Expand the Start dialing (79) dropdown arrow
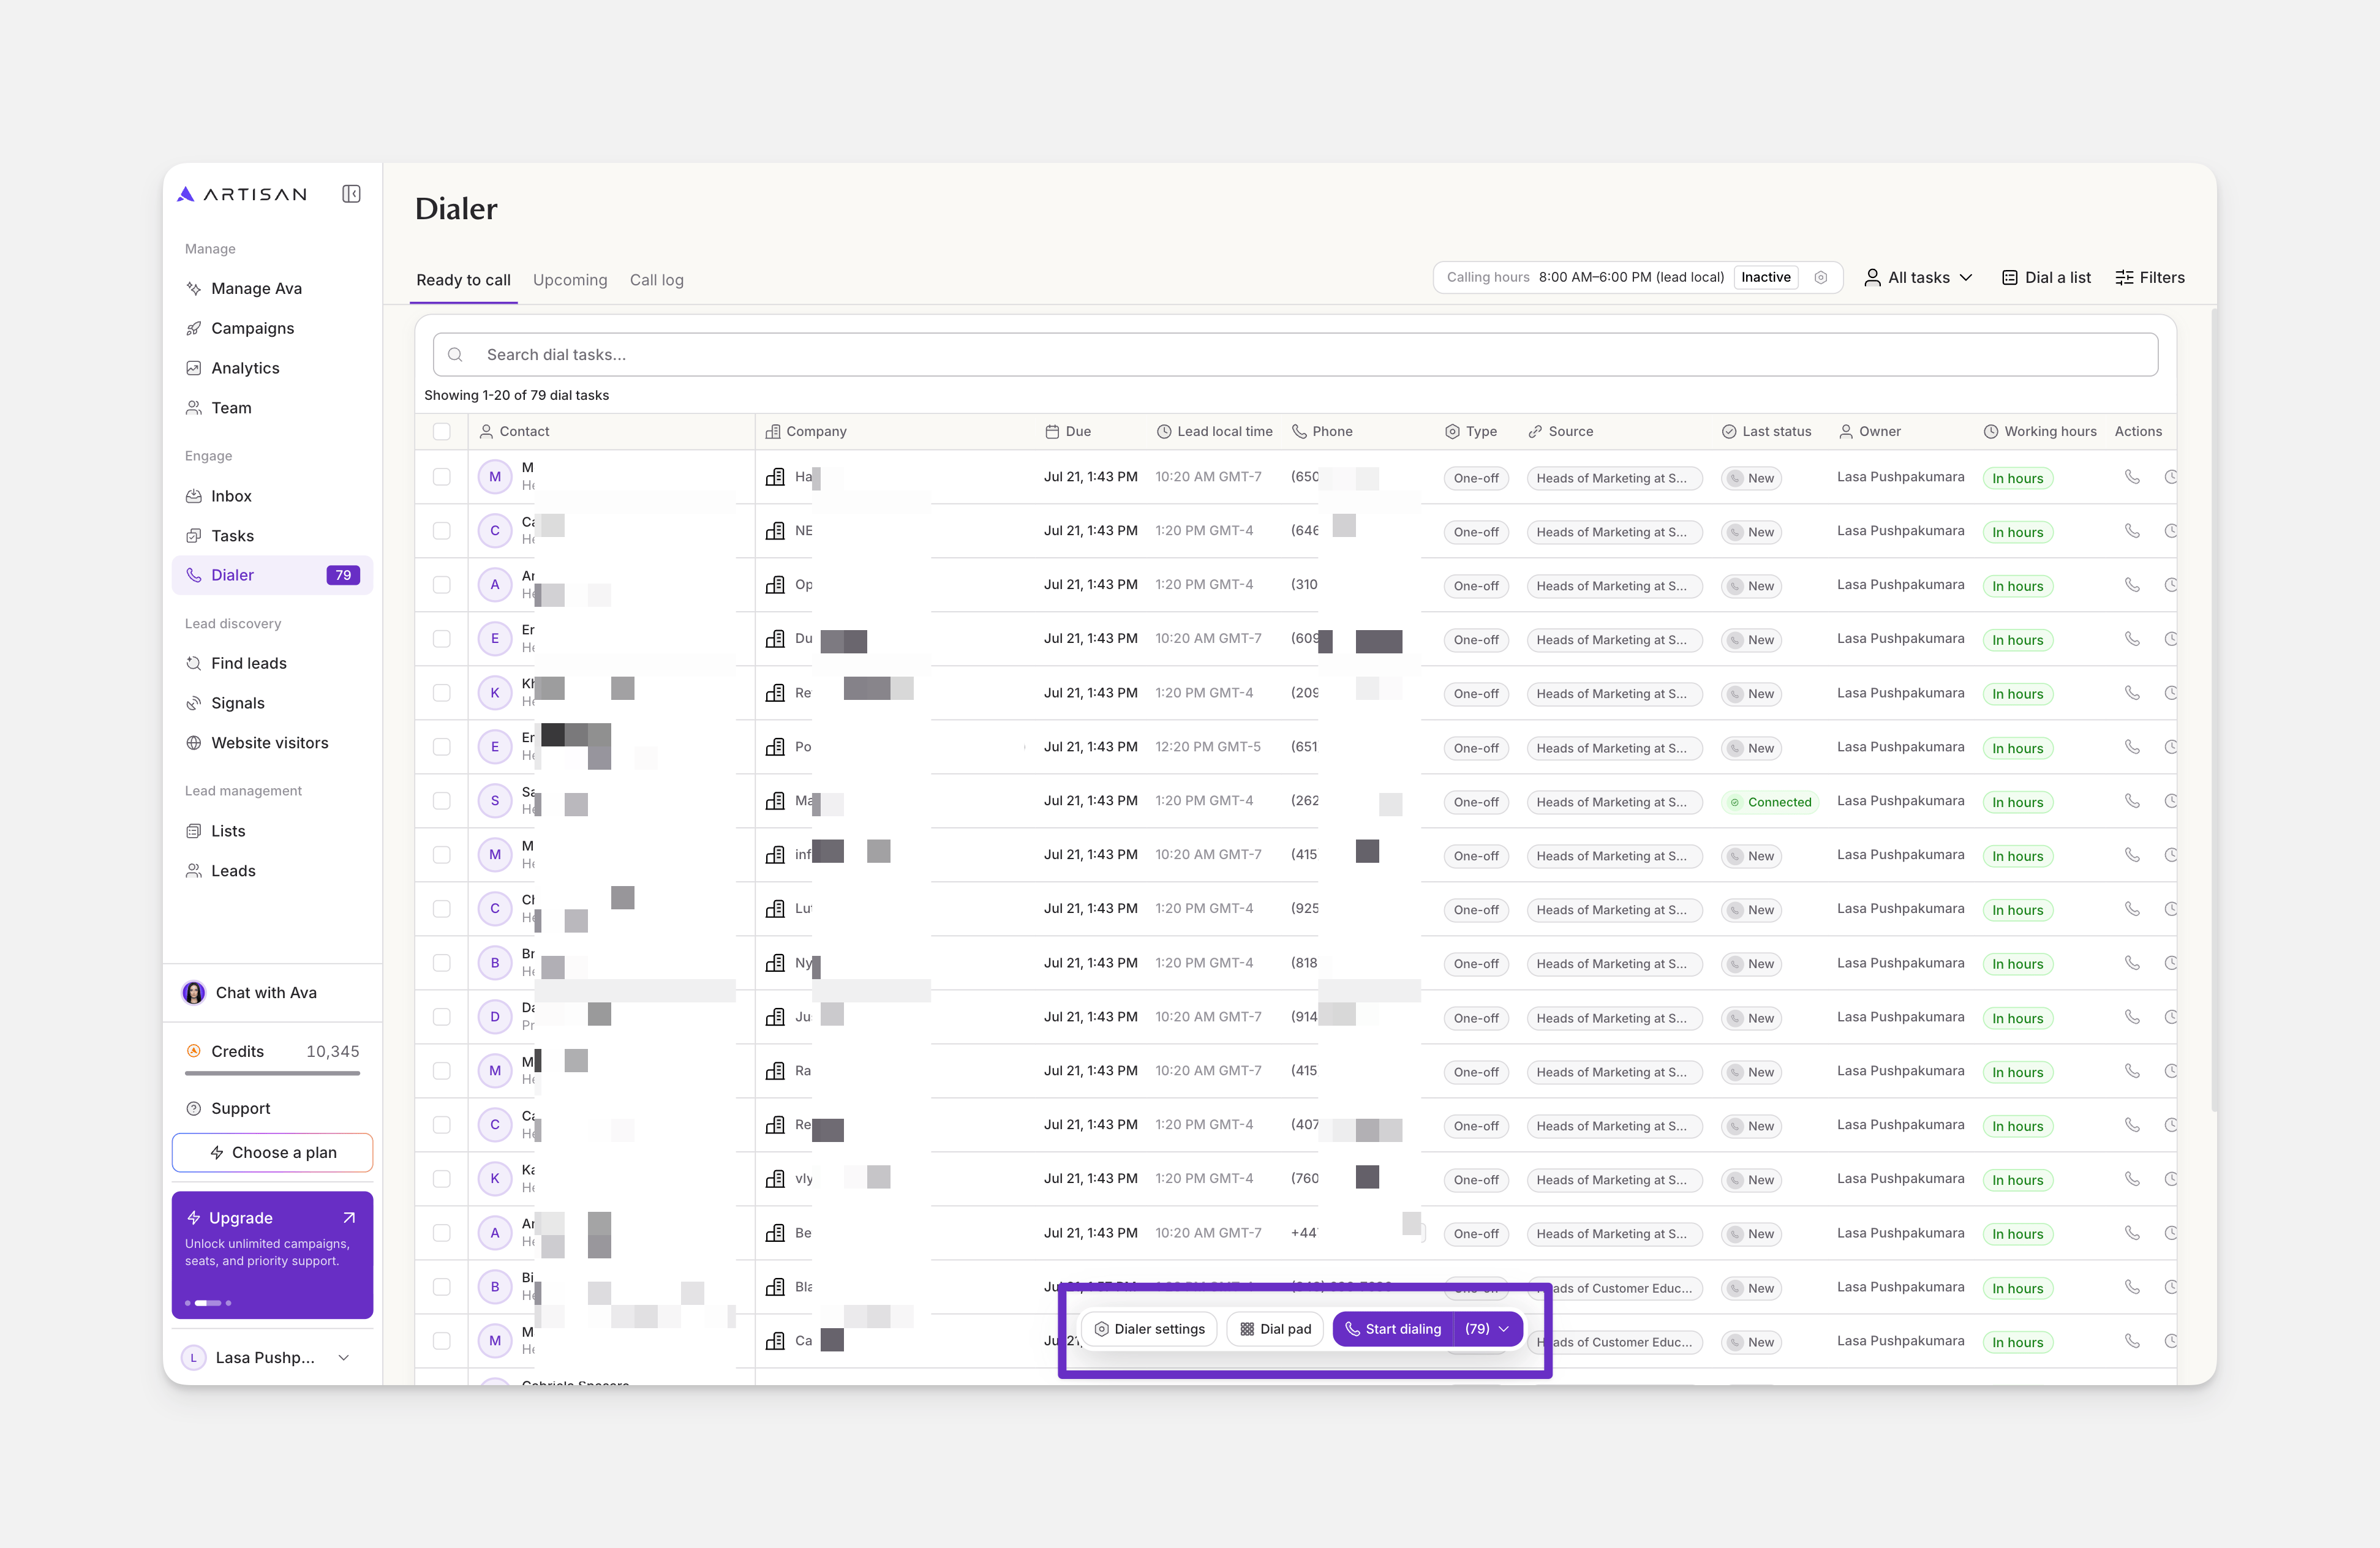 [x=1503, y=1329]
